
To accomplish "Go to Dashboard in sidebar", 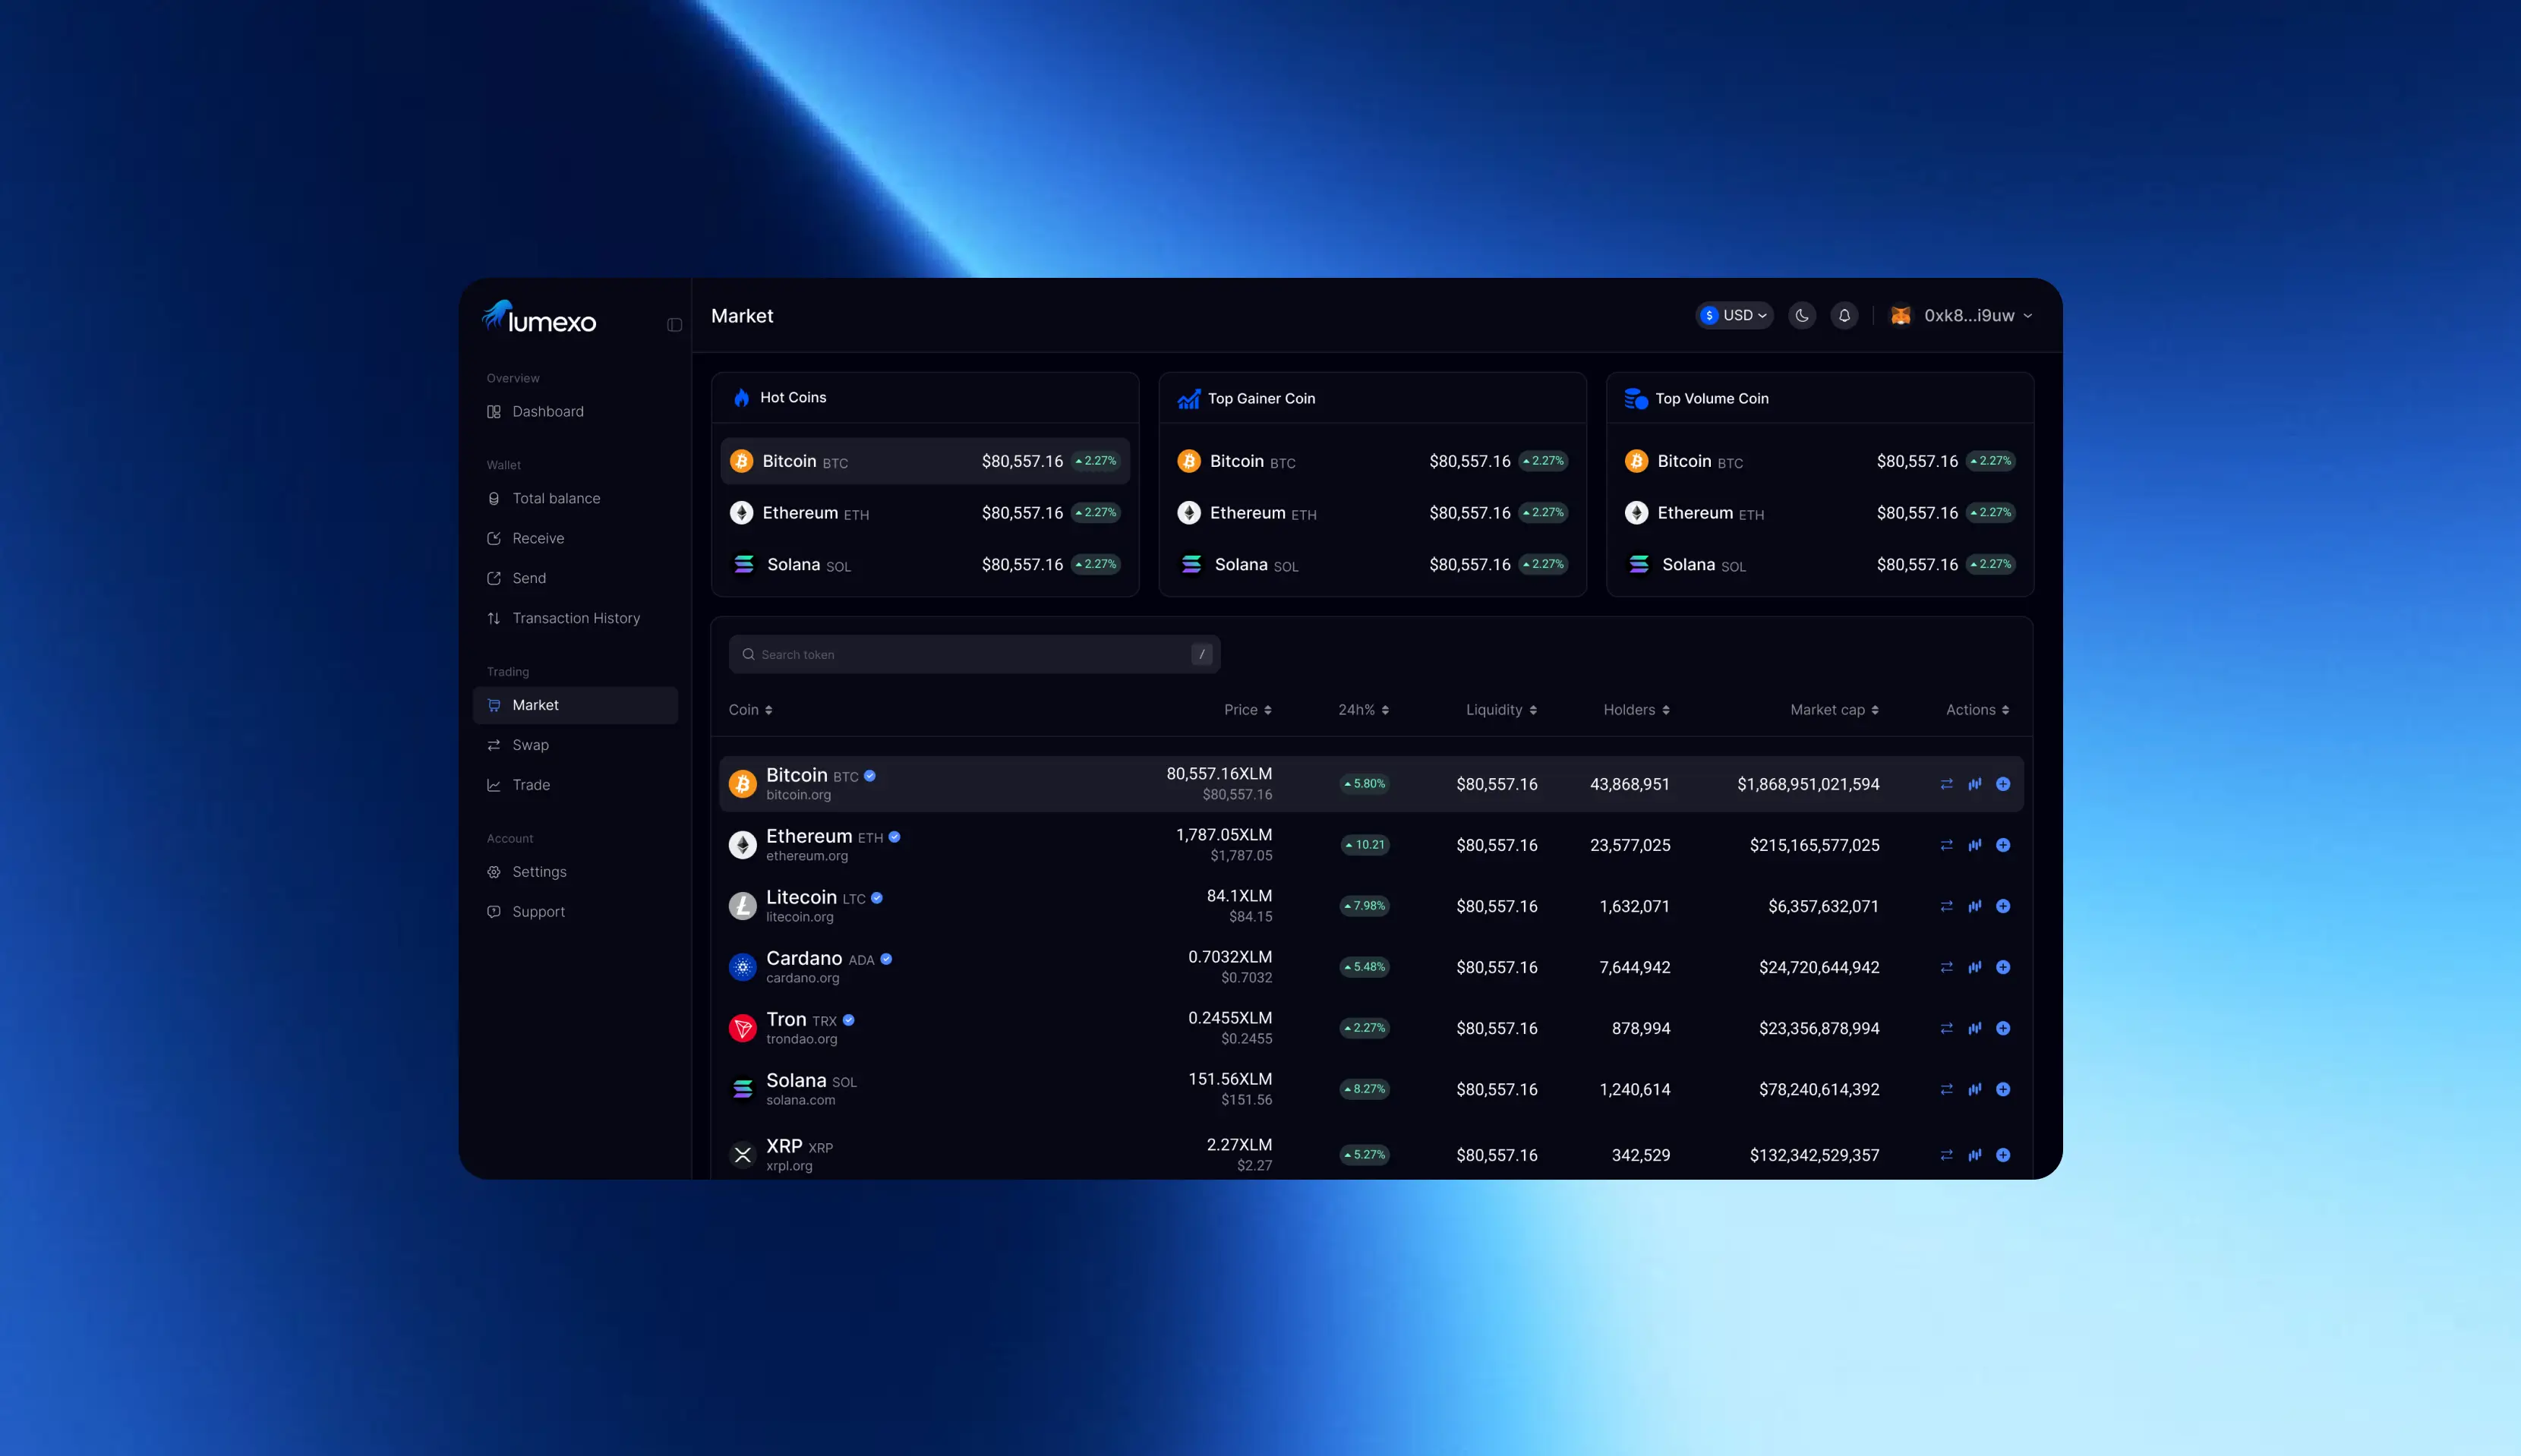I will coord(547,411).
